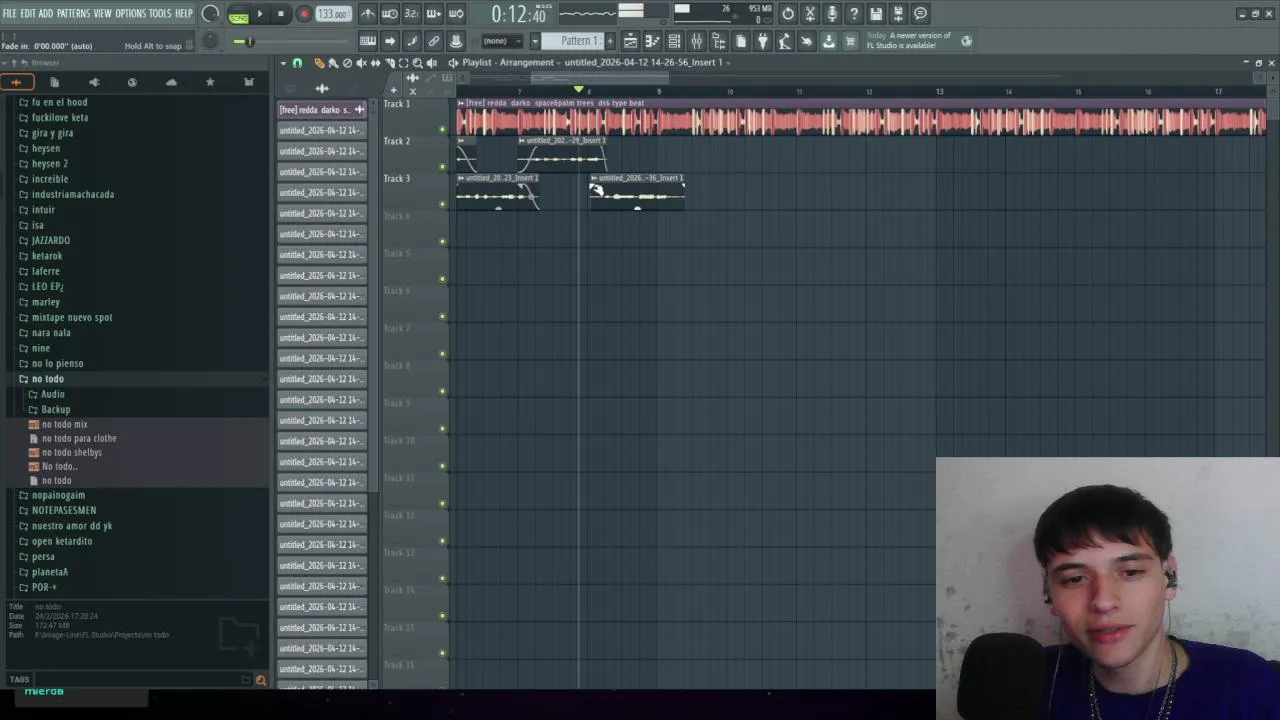Show starred favorites tab in browser
This screenshot has height=720, width=1280.
210,82
